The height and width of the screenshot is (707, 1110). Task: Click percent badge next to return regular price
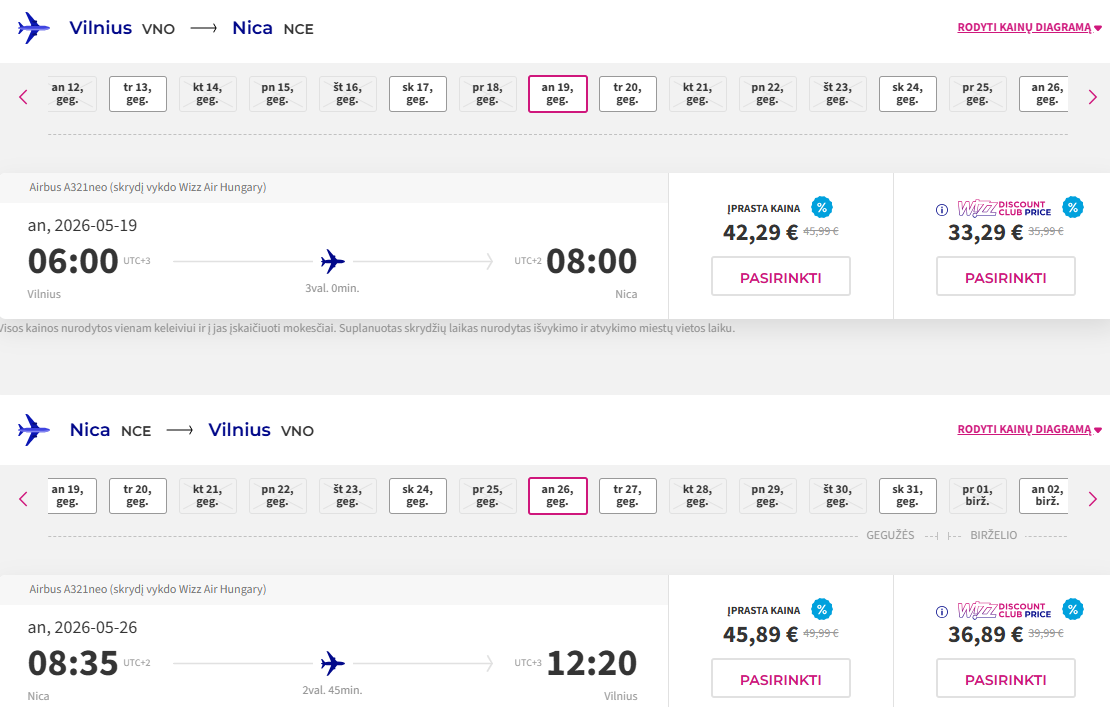click(821, 610)
